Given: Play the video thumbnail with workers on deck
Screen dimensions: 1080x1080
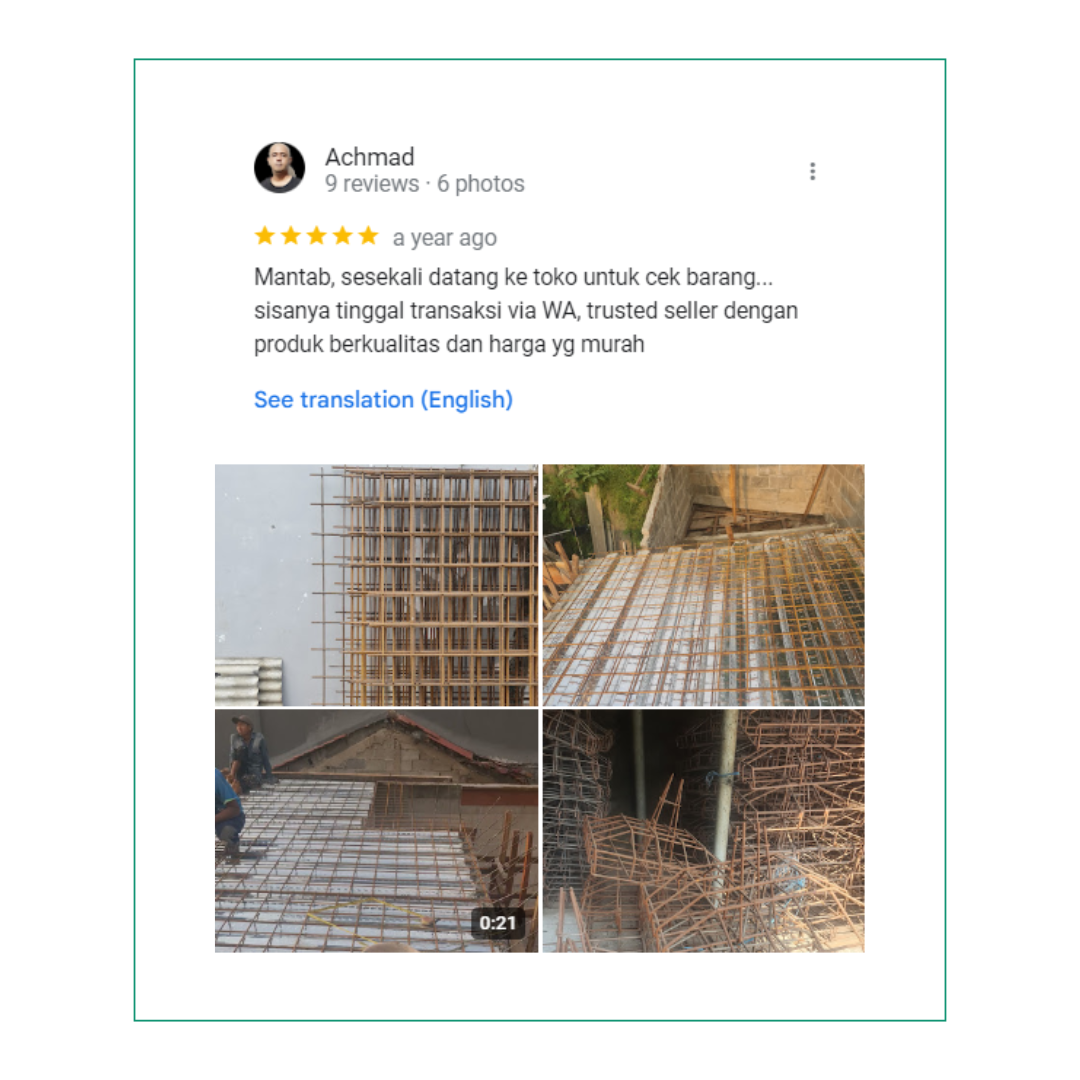Looking at the screenshot, I should 376,831.
